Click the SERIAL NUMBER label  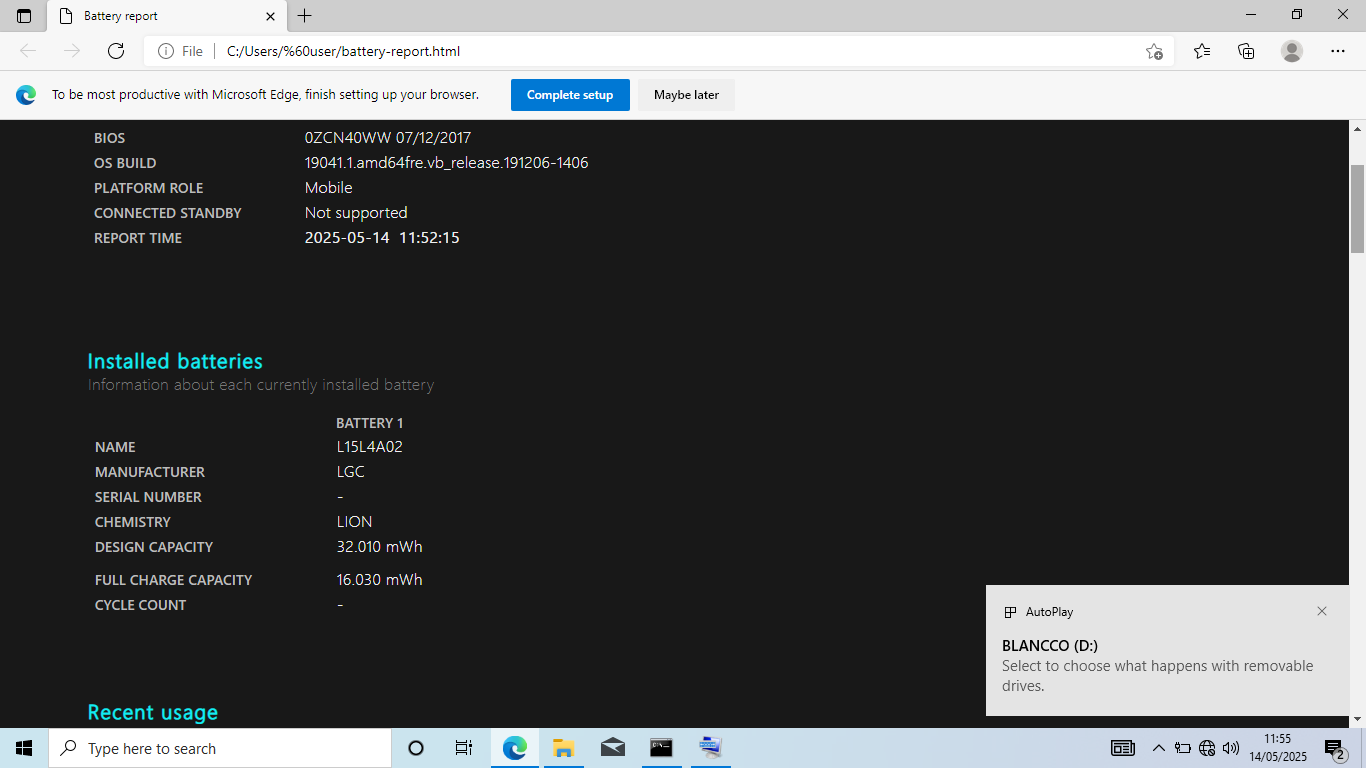[x=148, y=497]
